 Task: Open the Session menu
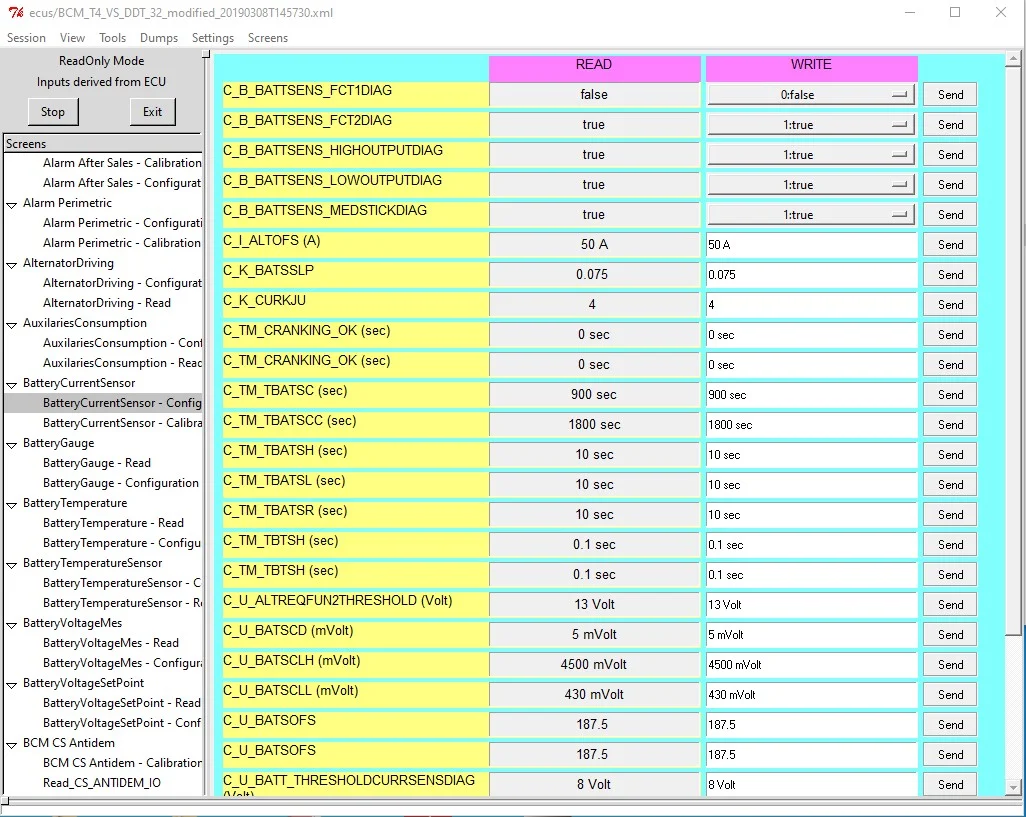(x=26, y=38)
